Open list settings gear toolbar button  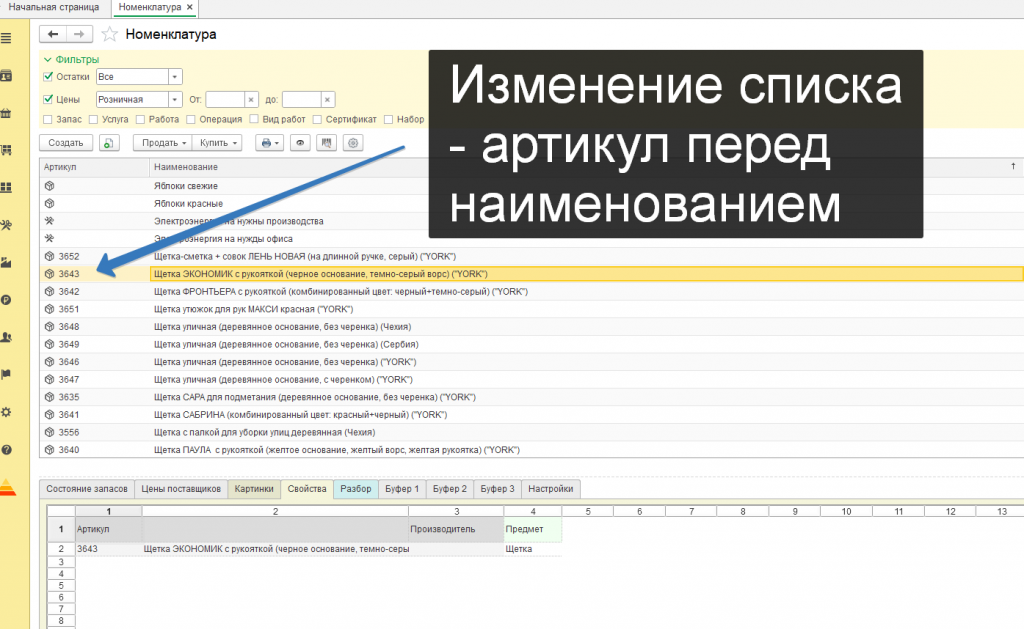tap(353, 142)
